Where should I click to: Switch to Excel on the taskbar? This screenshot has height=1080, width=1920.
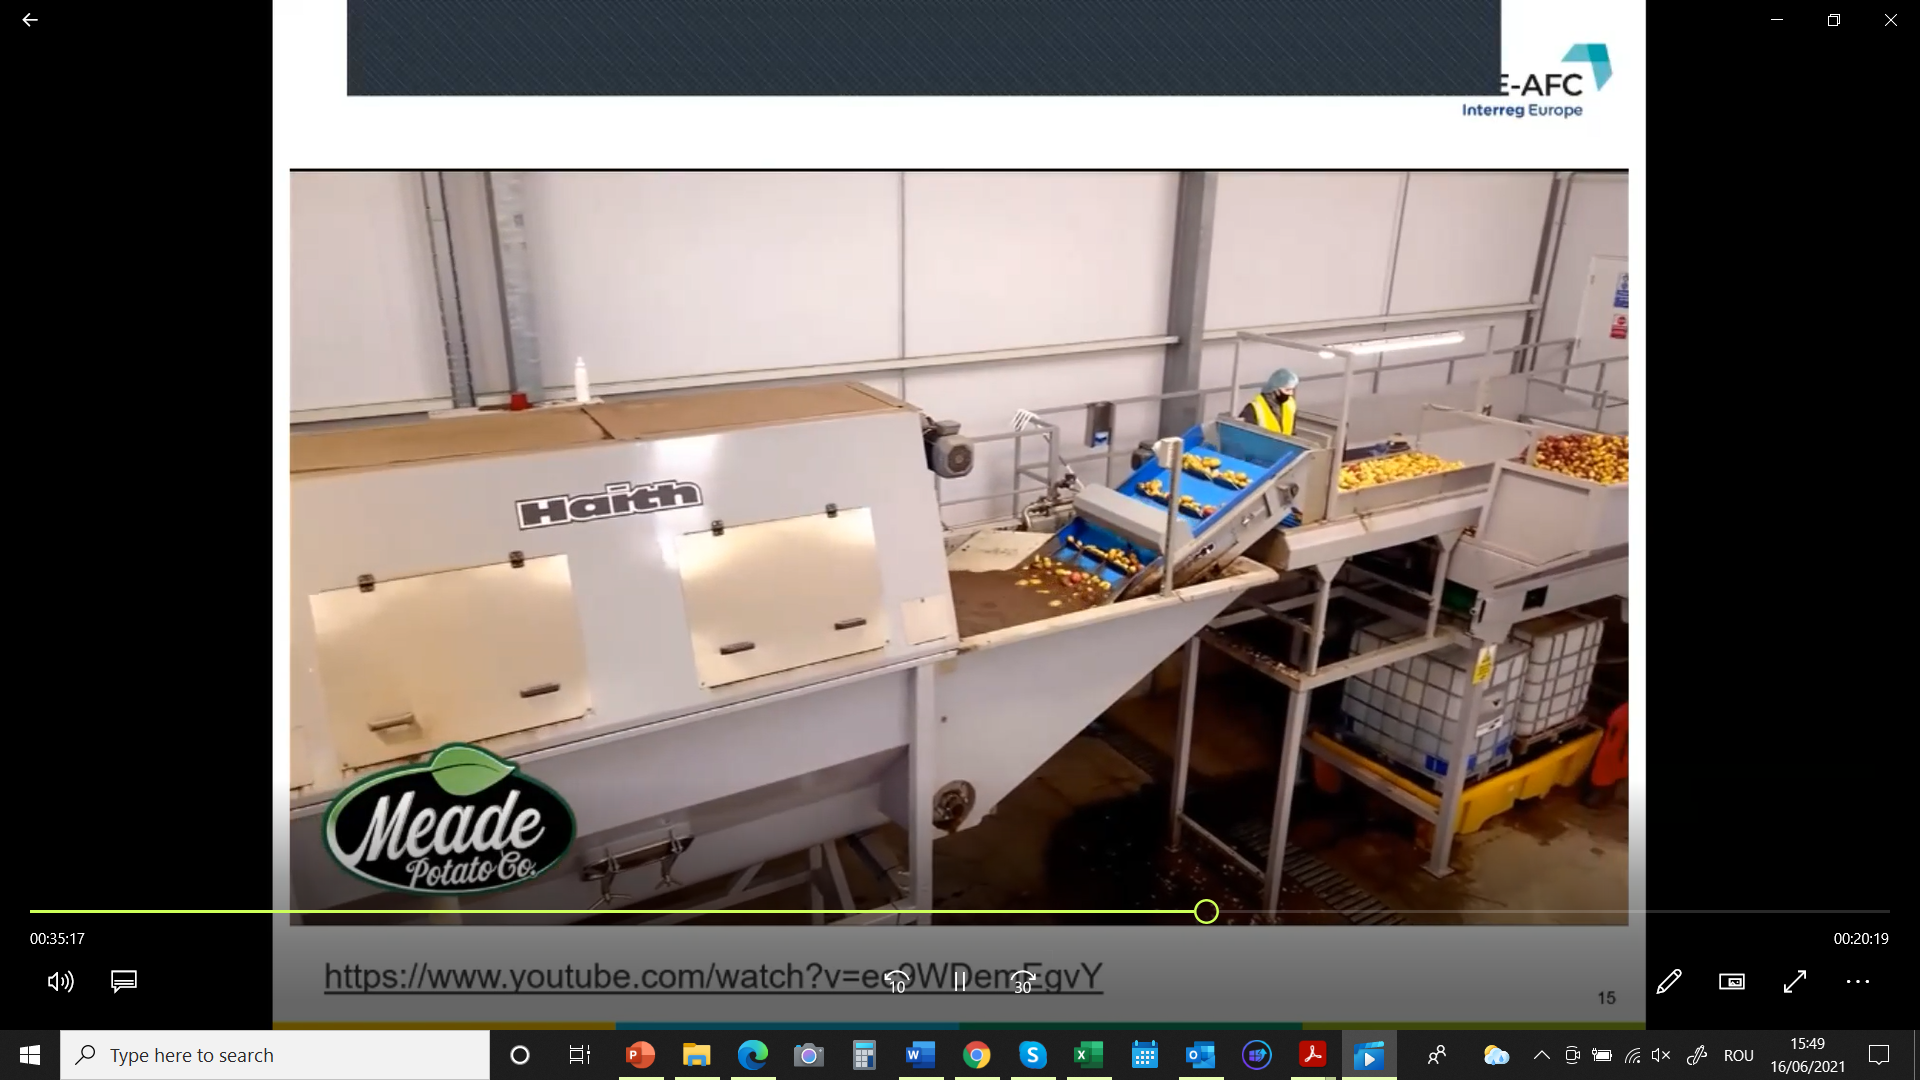[1089, 1055]
